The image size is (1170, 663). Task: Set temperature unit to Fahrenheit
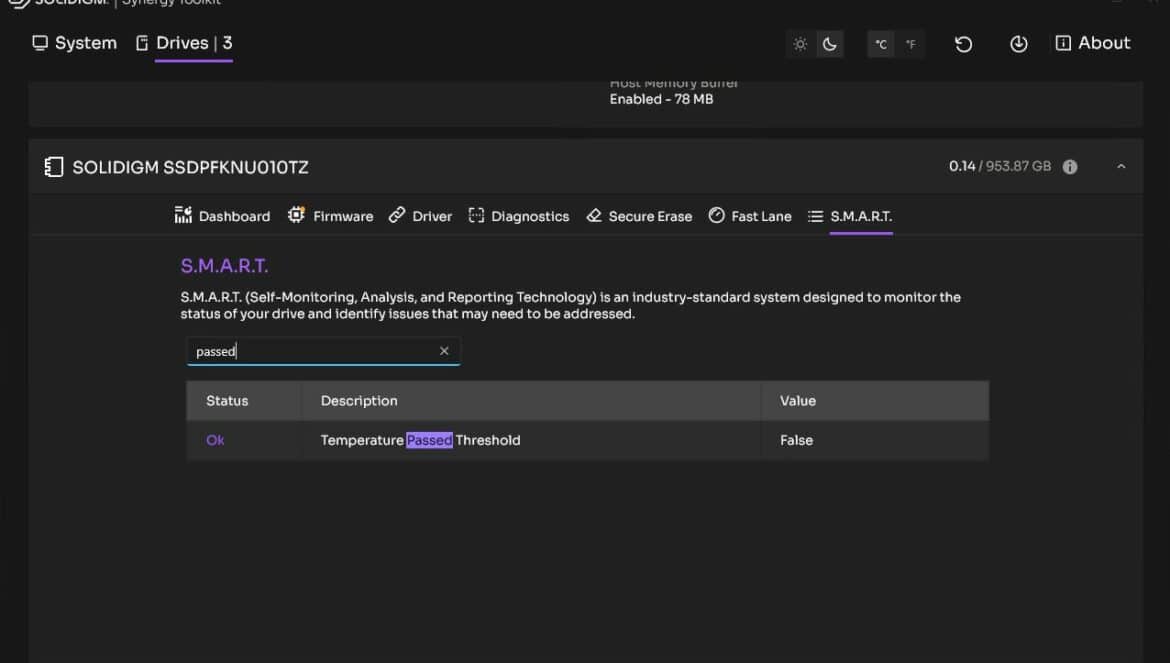pos(910,44)
